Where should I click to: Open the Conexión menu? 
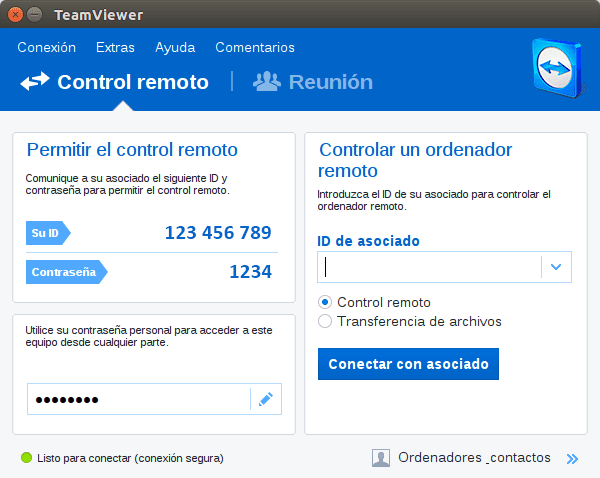pyautogui.click(x=47, y=47)
